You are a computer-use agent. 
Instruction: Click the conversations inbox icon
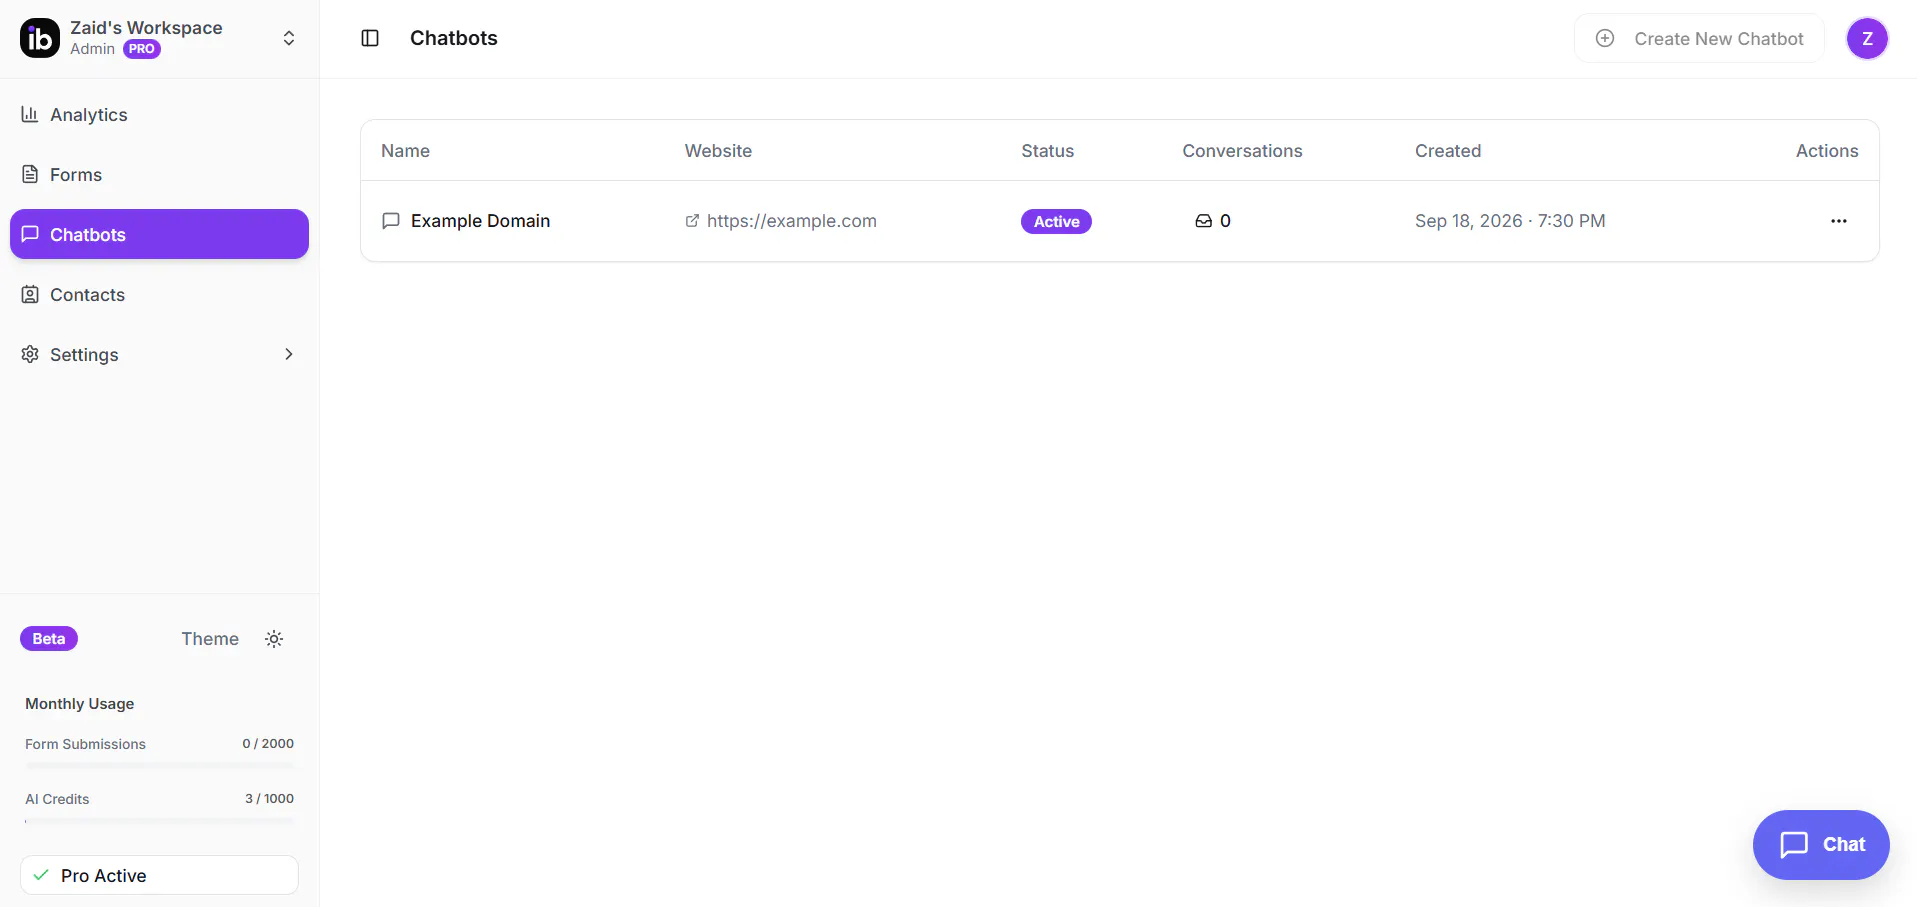tap(1203, 221)
